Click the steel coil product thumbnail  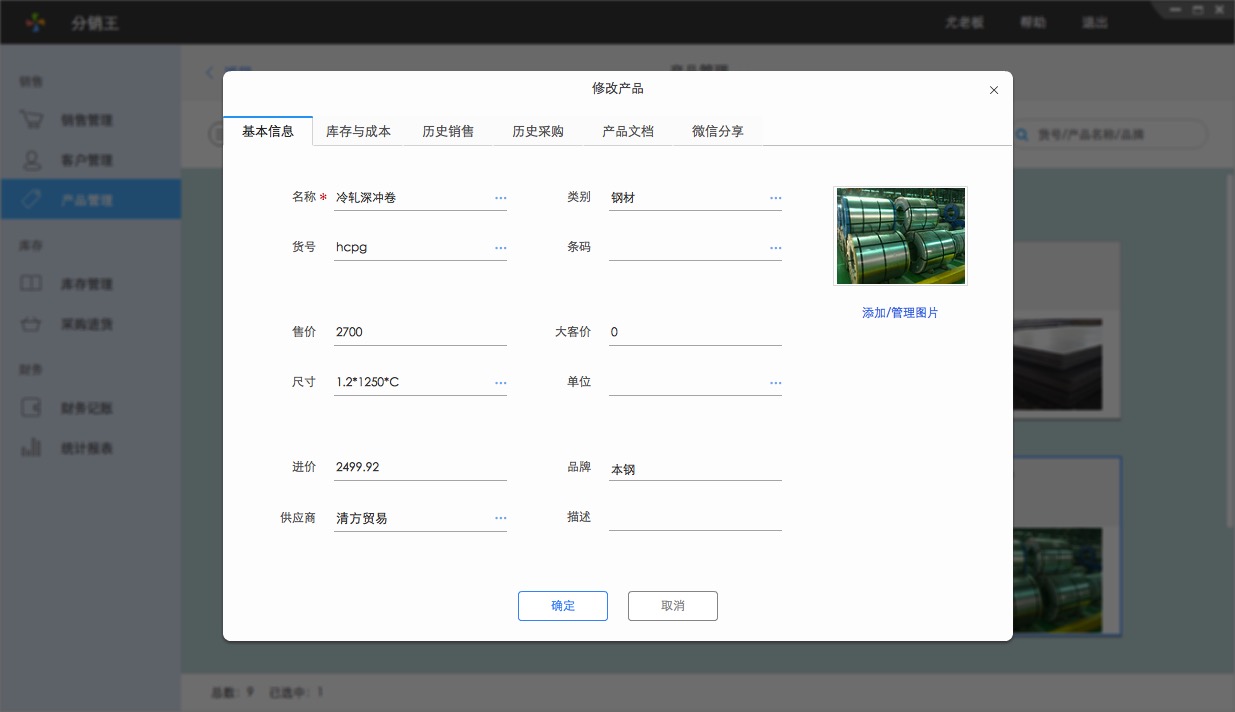(900, 236)
